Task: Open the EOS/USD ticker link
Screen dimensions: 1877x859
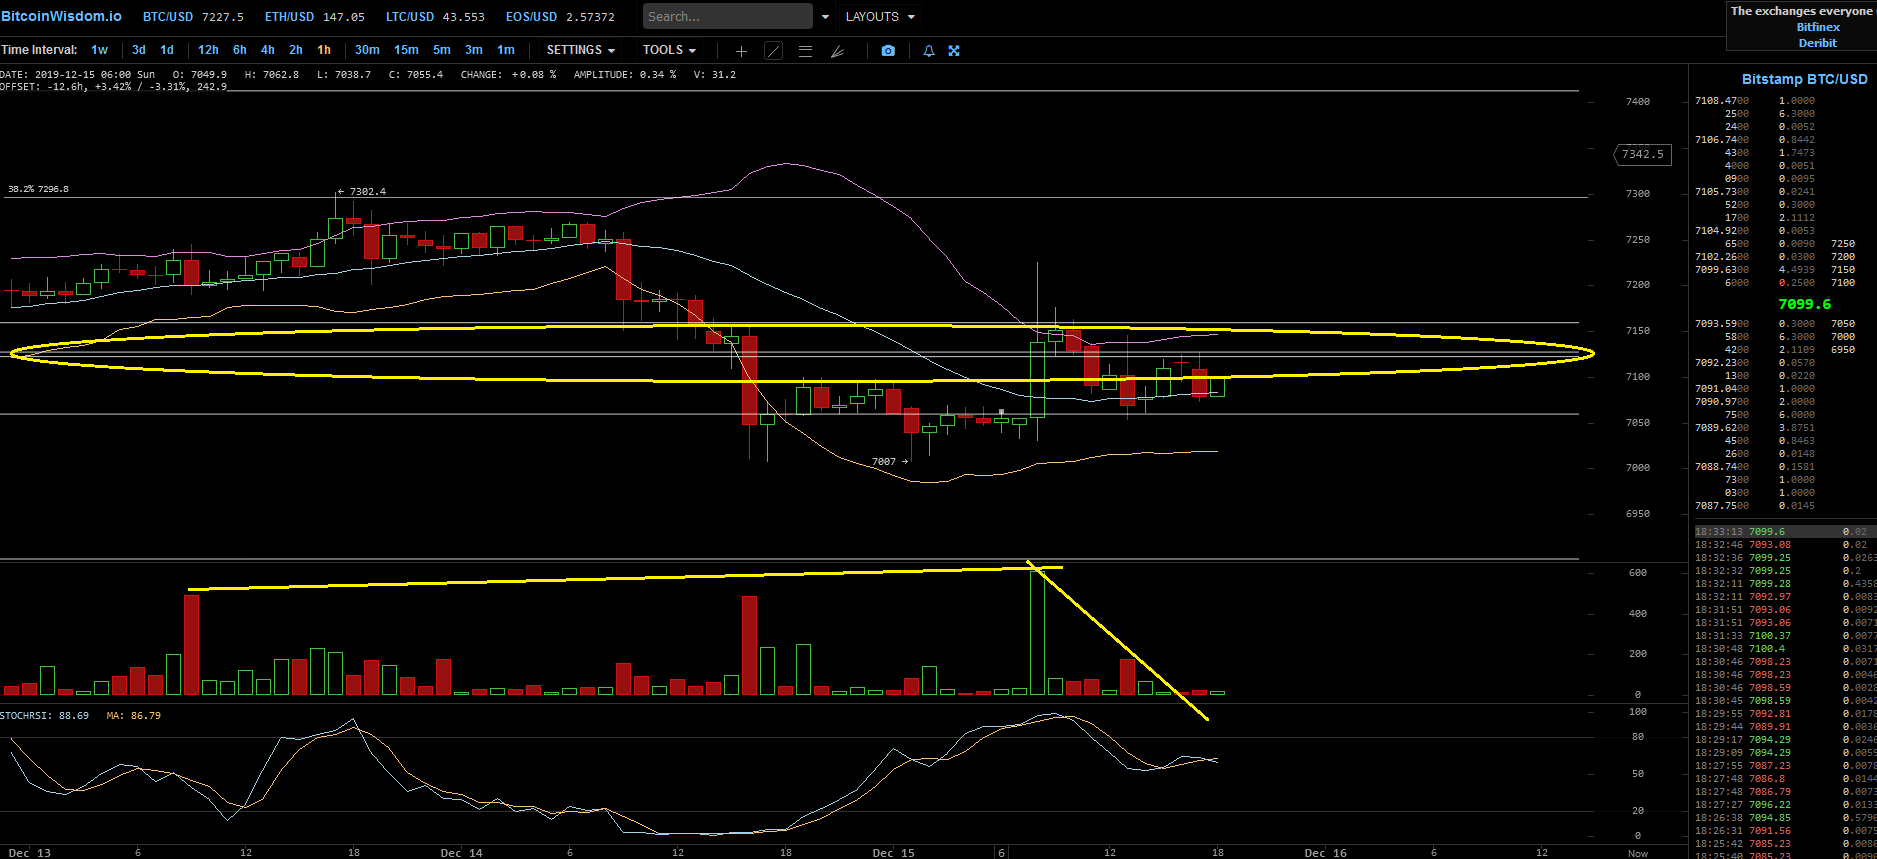Action: point(560,17)
